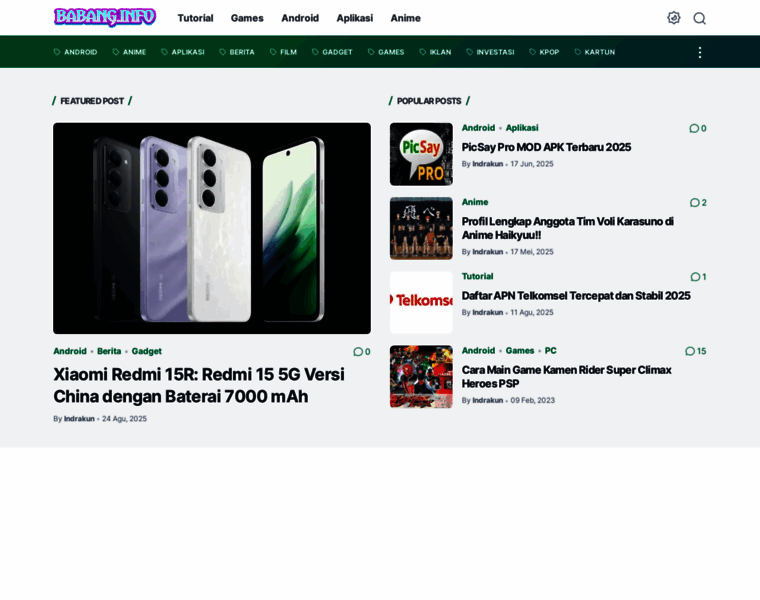Open Cara Main Game Kamen Rider article
The width and height of the screenshot is (760, 600).
pyautogui.click(x=567, y=377)
